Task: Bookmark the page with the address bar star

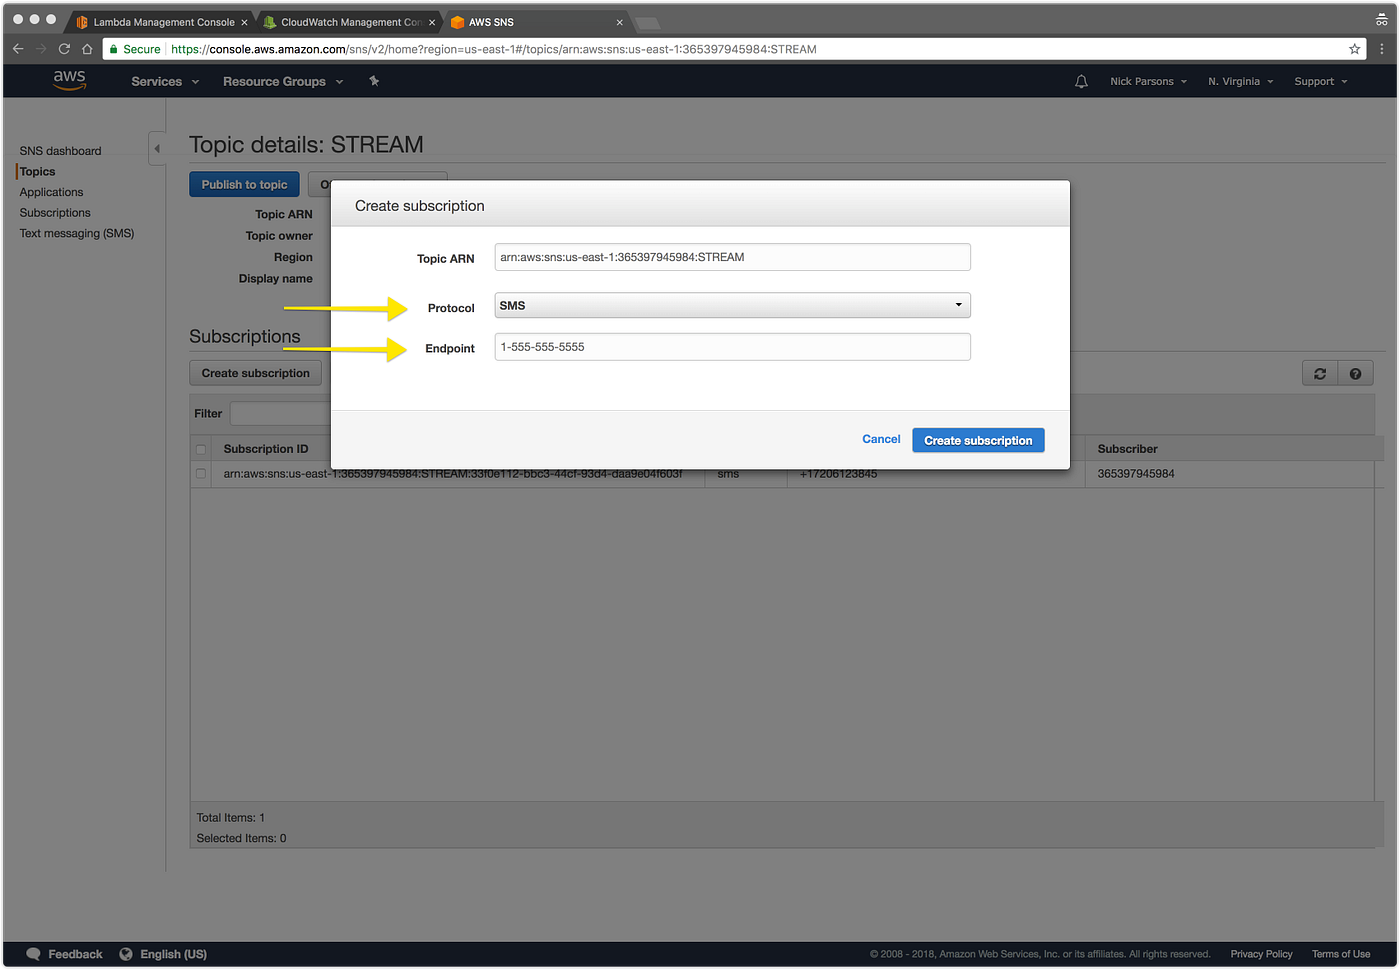Action: [1354, 48]
